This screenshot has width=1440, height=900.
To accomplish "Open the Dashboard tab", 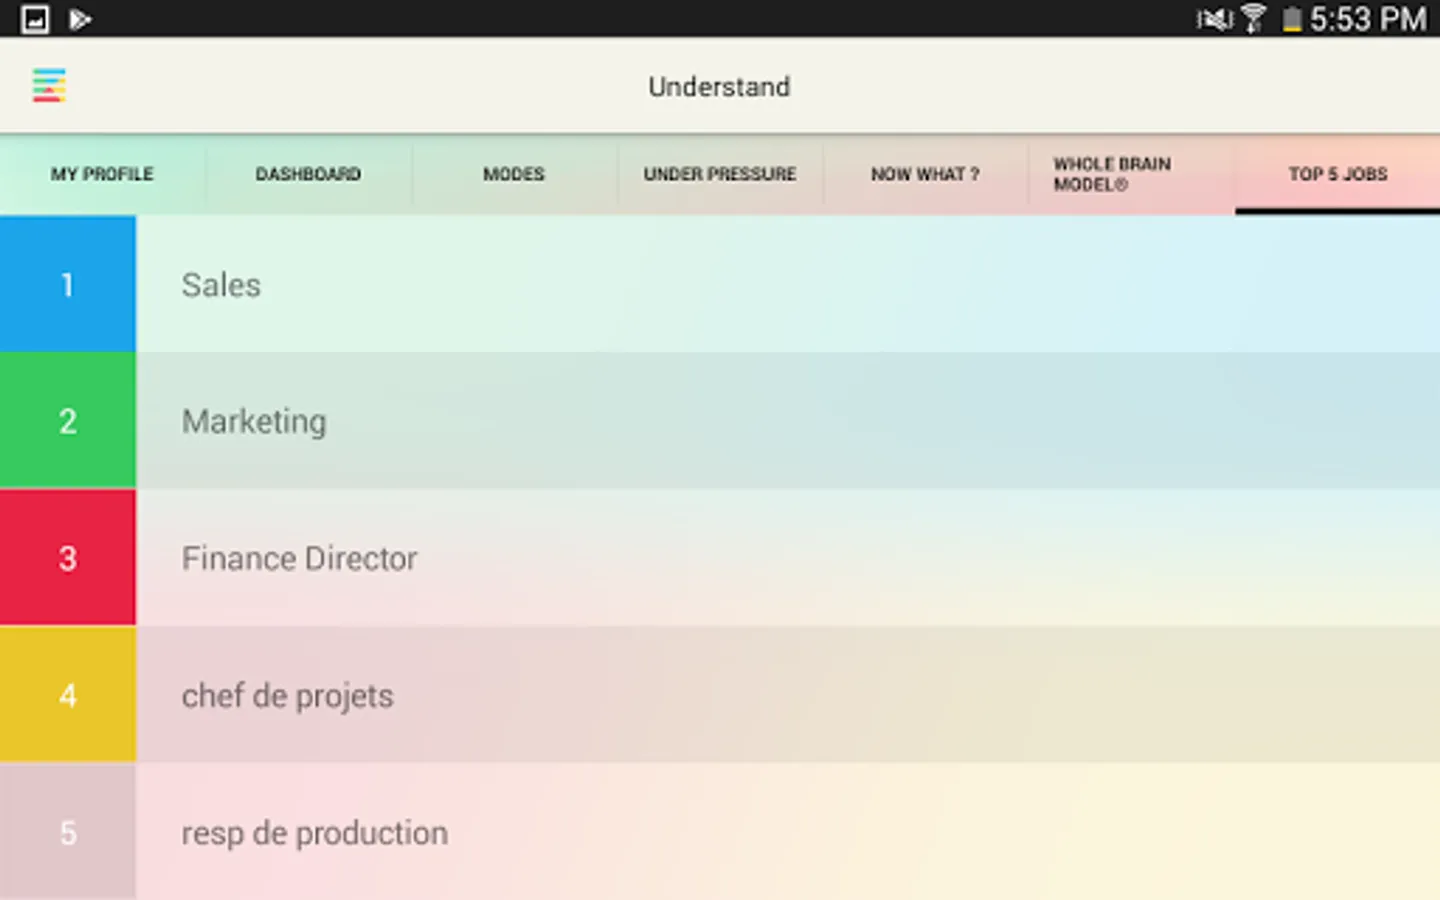I will 308,174.
